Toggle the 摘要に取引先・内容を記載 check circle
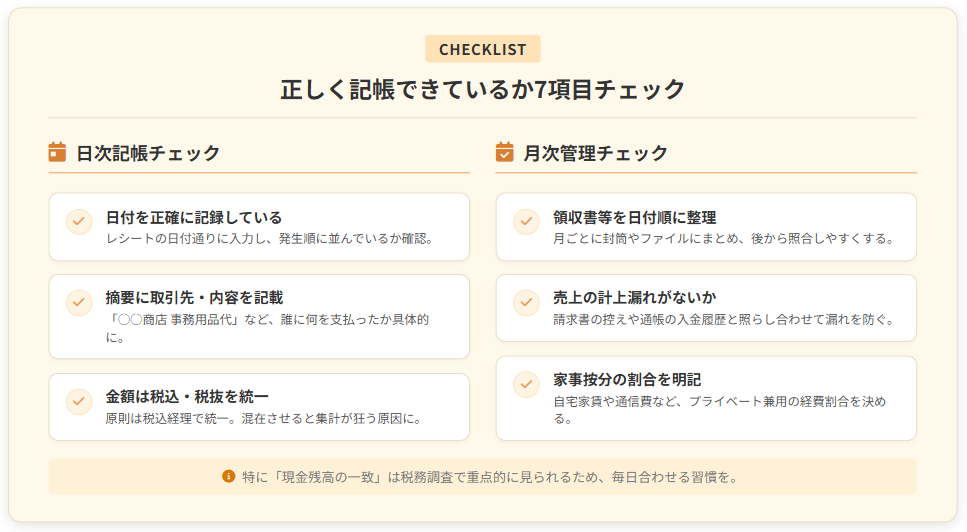The height and width of the screenshot is (532, 967). point(79,302)
